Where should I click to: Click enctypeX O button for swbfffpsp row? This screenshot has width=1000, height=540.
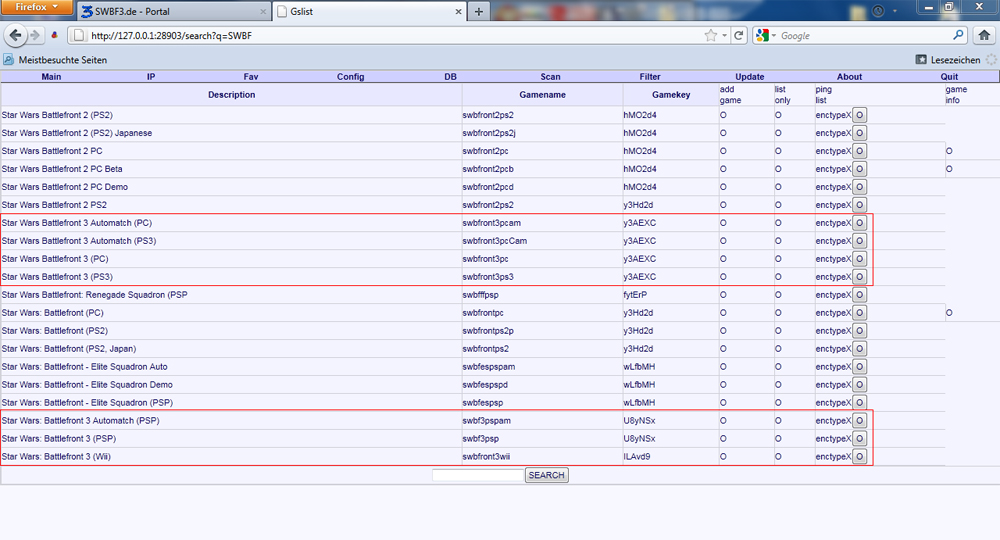[x=860, y=295]
